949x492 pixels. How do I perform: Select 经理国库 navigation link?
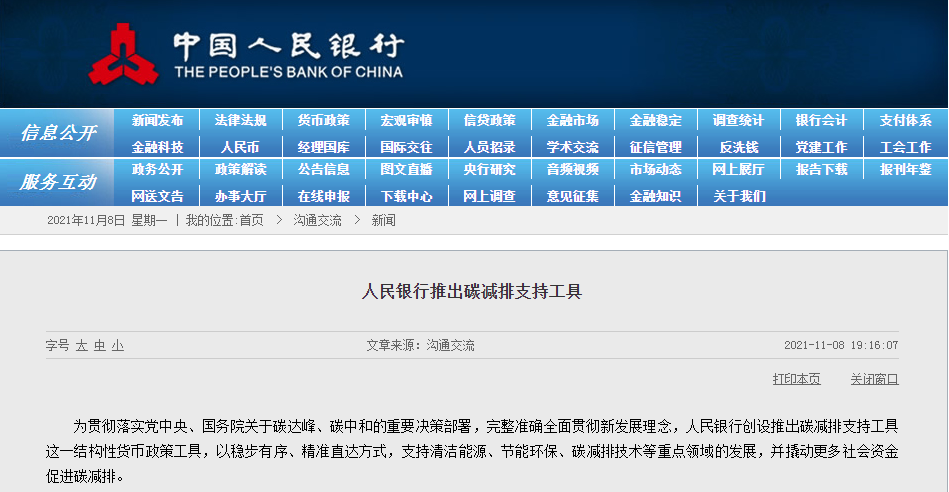pyautogui.click(x=323, y=147)
